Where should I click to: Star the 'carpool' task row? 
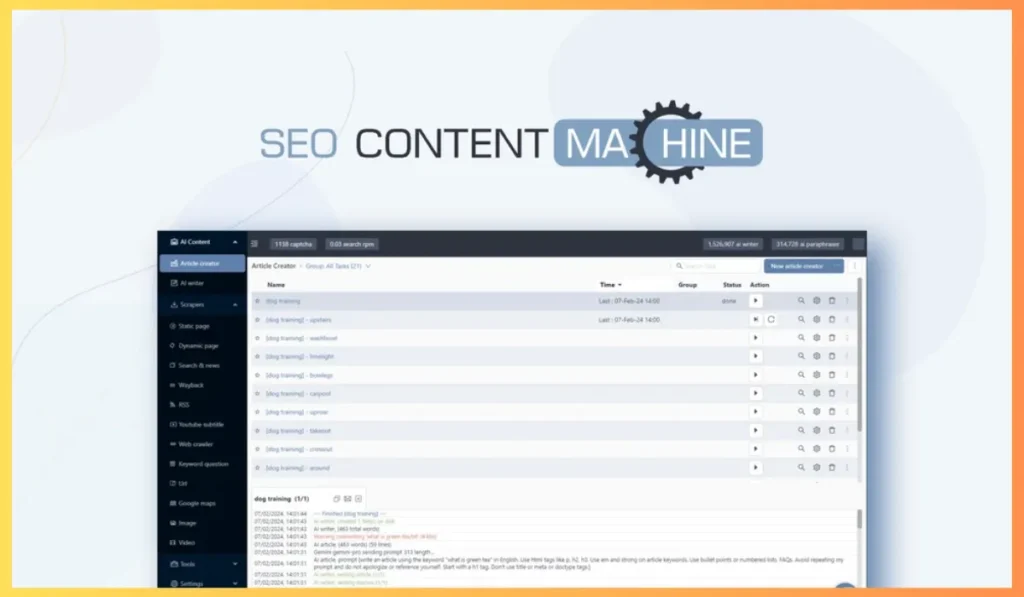257,394
